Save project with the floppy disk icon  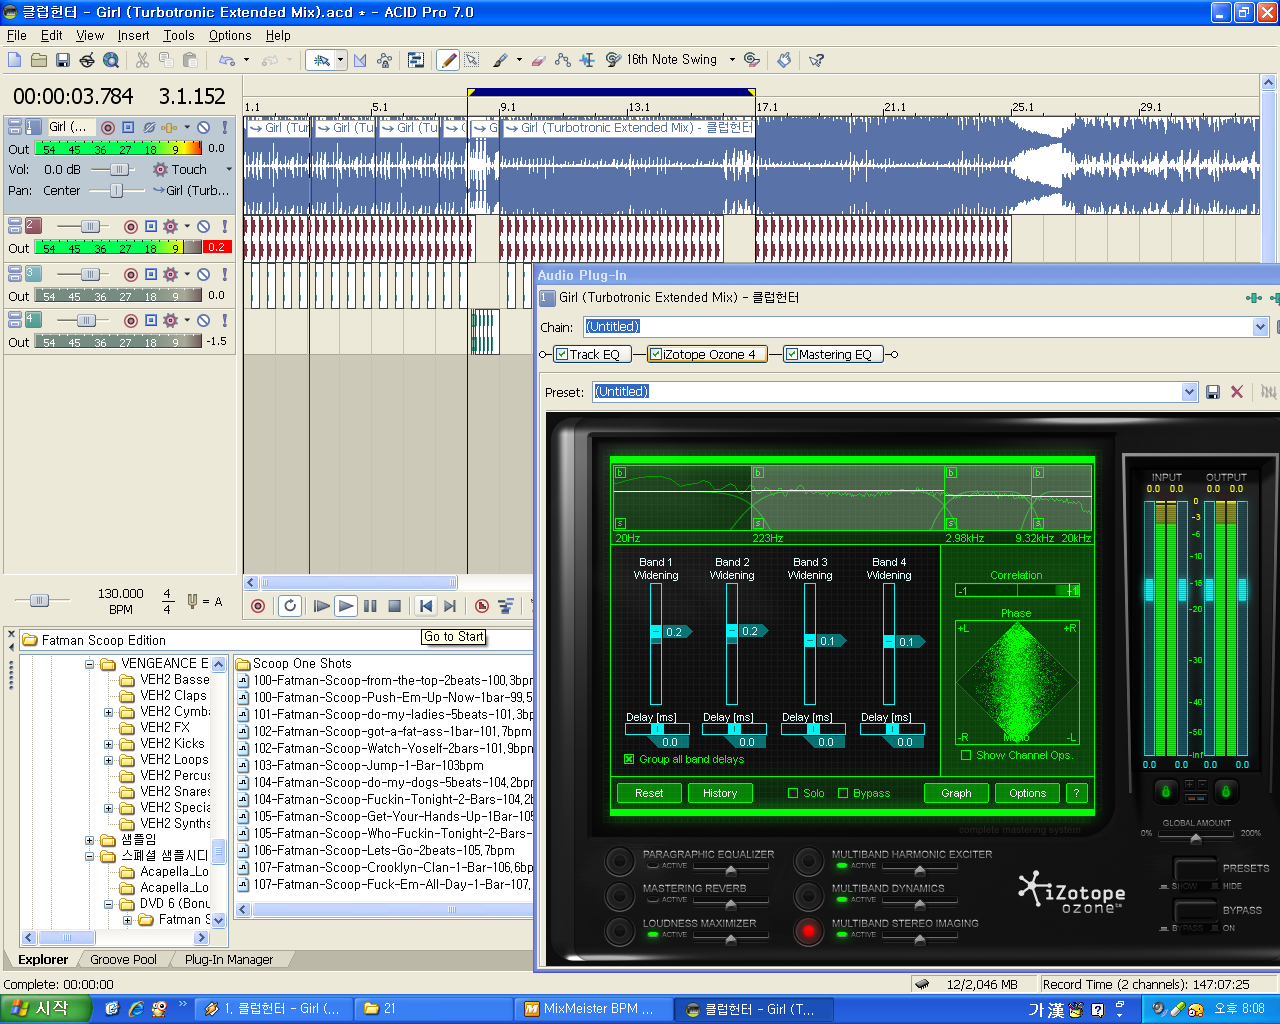pyautogui.click(x=63, y=60)
